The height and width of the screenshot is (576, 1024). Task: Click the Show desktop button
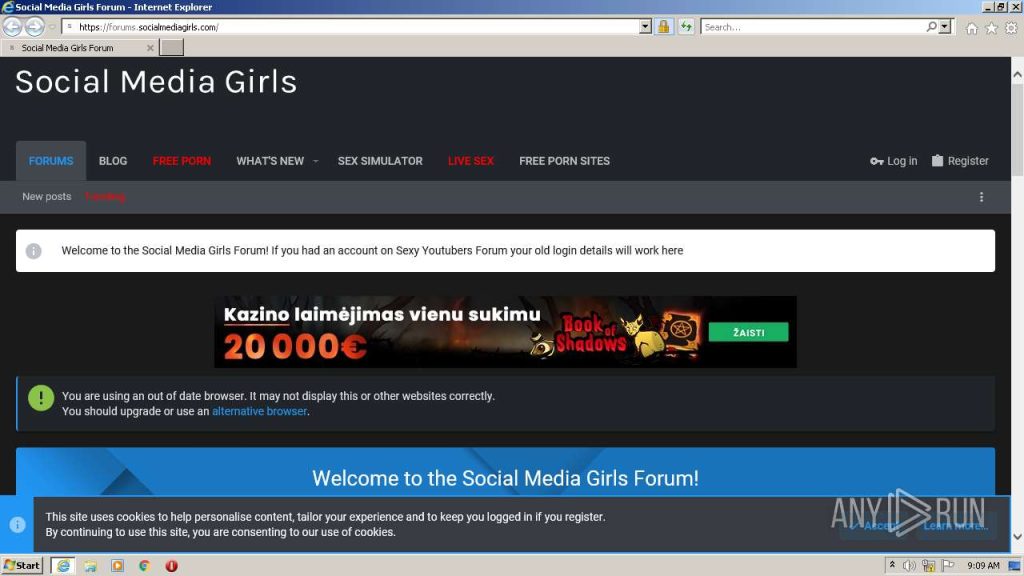(x=1014, y=566)
